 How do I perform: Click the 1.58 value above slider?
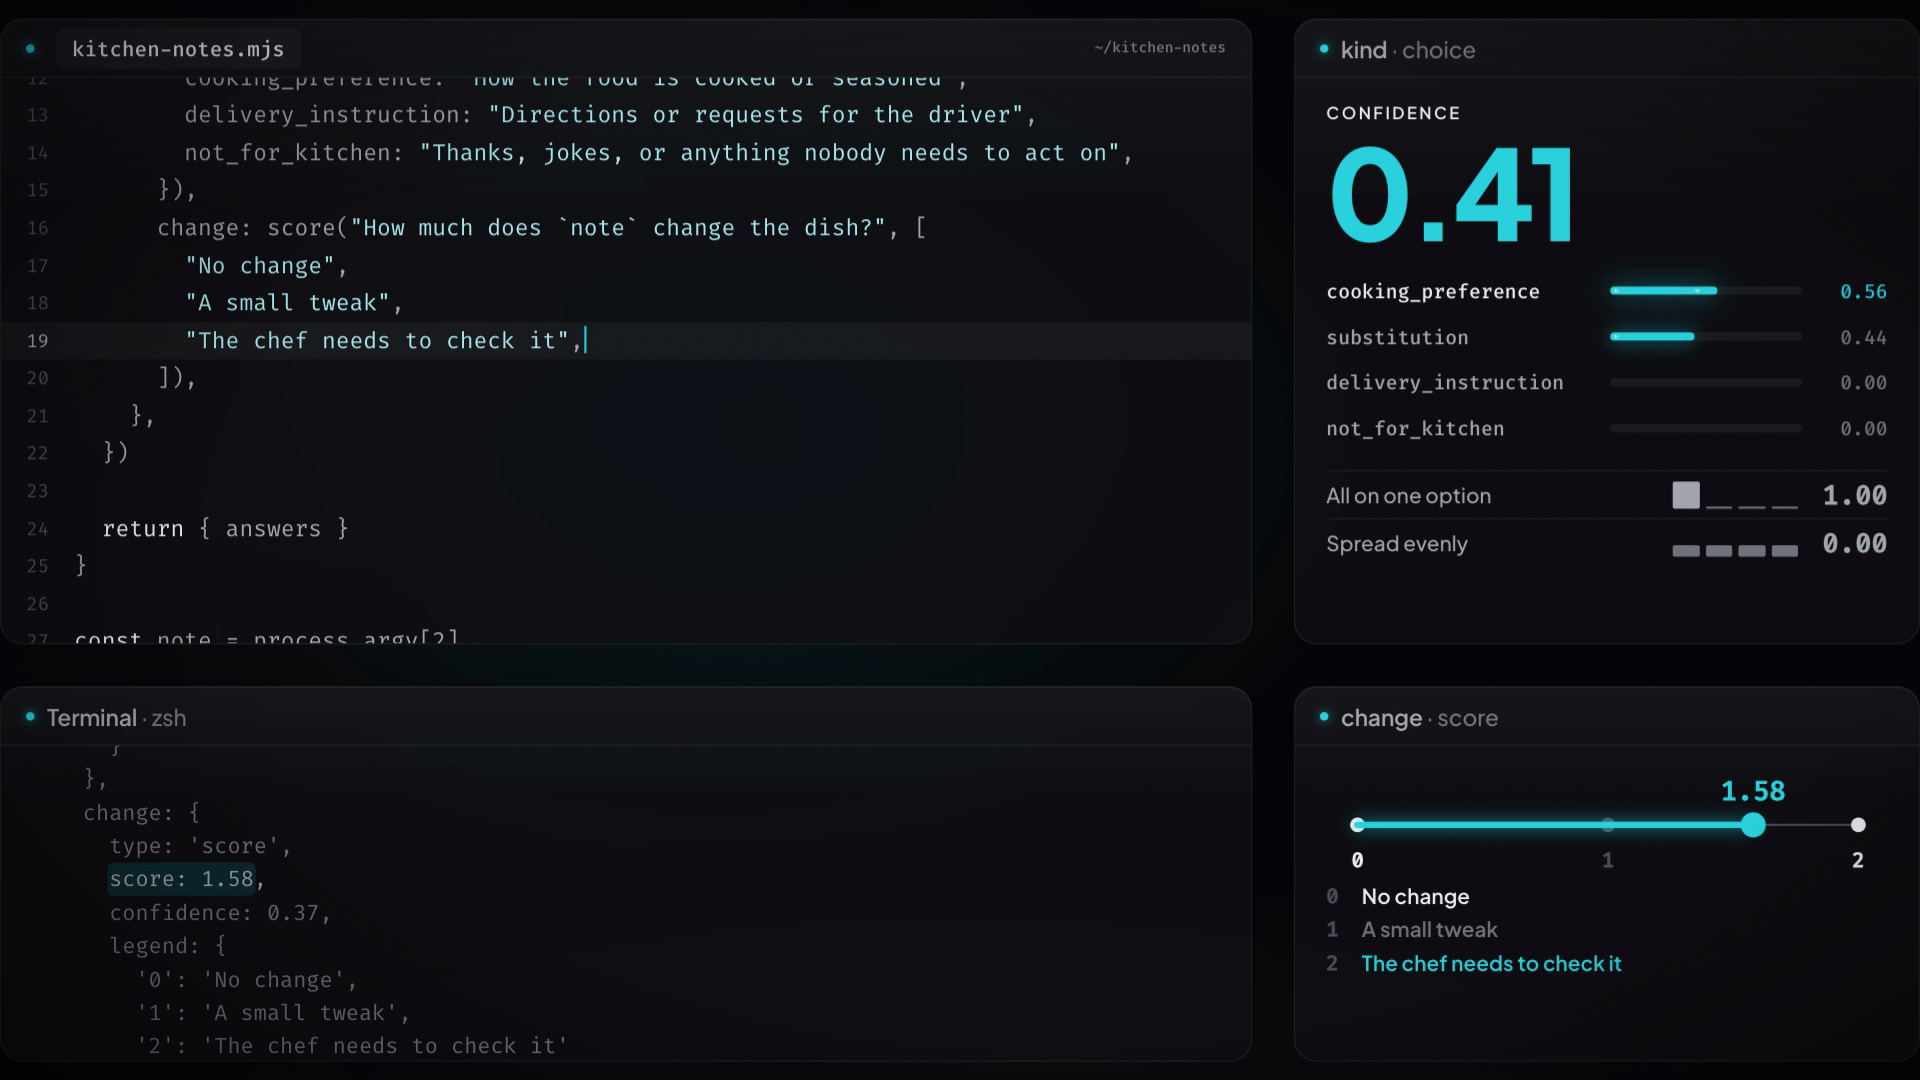[1752, 791]
